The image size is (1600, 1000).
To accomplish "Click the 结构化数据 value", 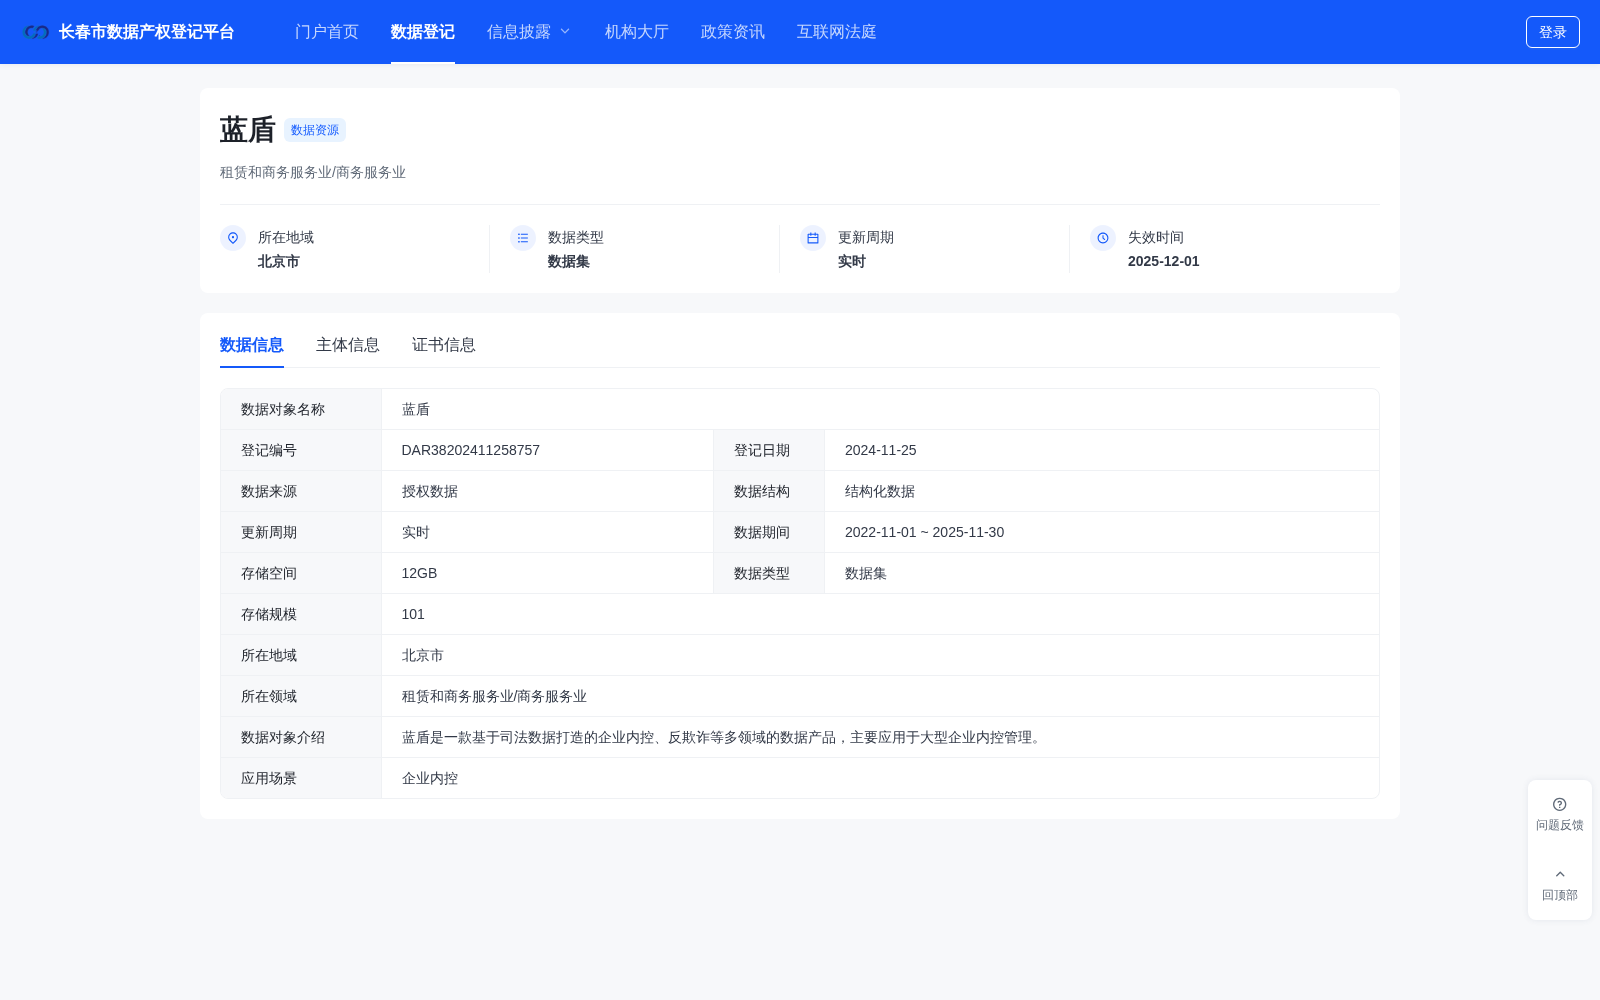I will 880,491.
